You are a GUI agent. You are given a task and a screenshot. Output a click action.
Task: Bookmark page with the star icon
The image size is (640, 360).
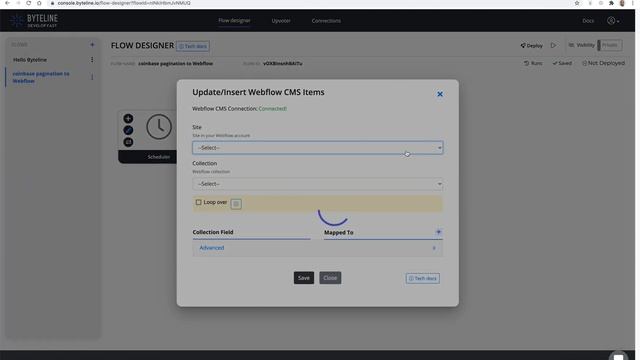coord(577,3)
